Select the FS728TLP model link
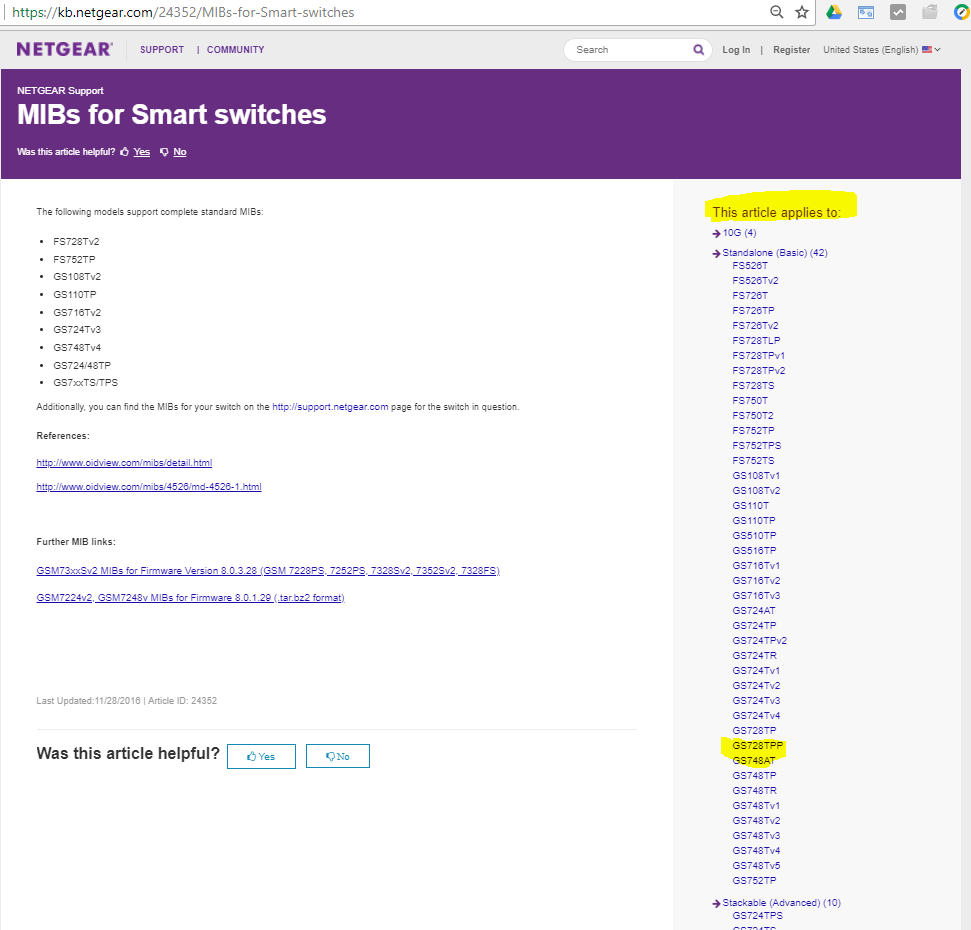This screenshot has width=971, height=930. 756,341
